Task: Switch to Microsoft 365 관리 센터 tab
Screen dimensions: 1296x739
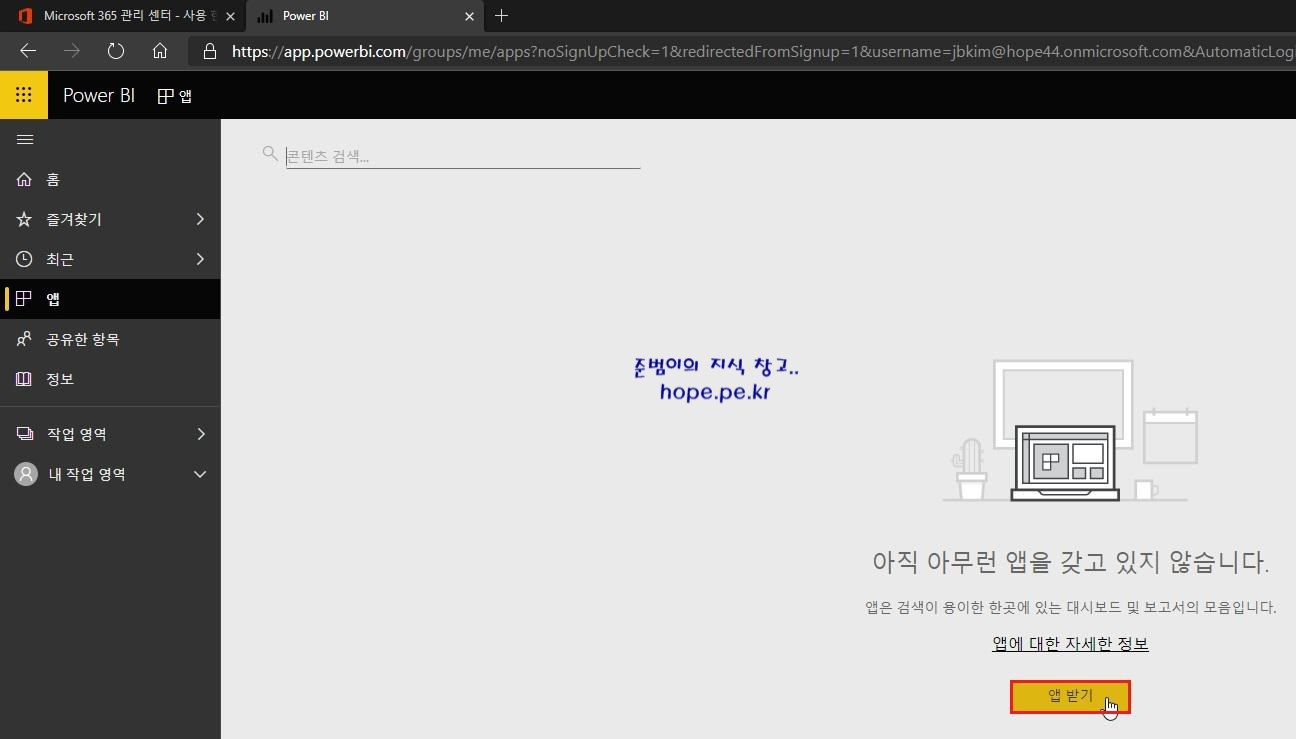Action: 124,16
